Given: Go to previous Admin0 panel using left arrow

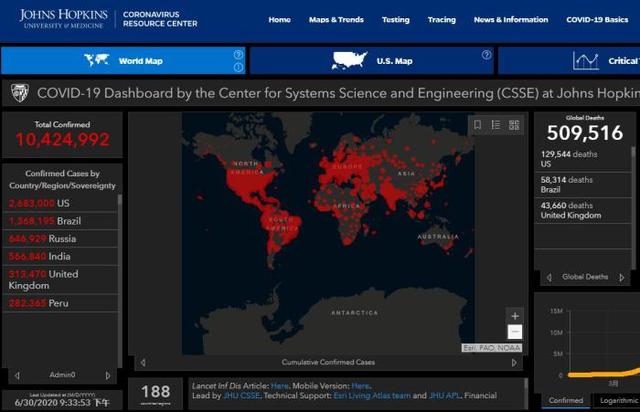Looking at the screenshot, I should point(17,375).
